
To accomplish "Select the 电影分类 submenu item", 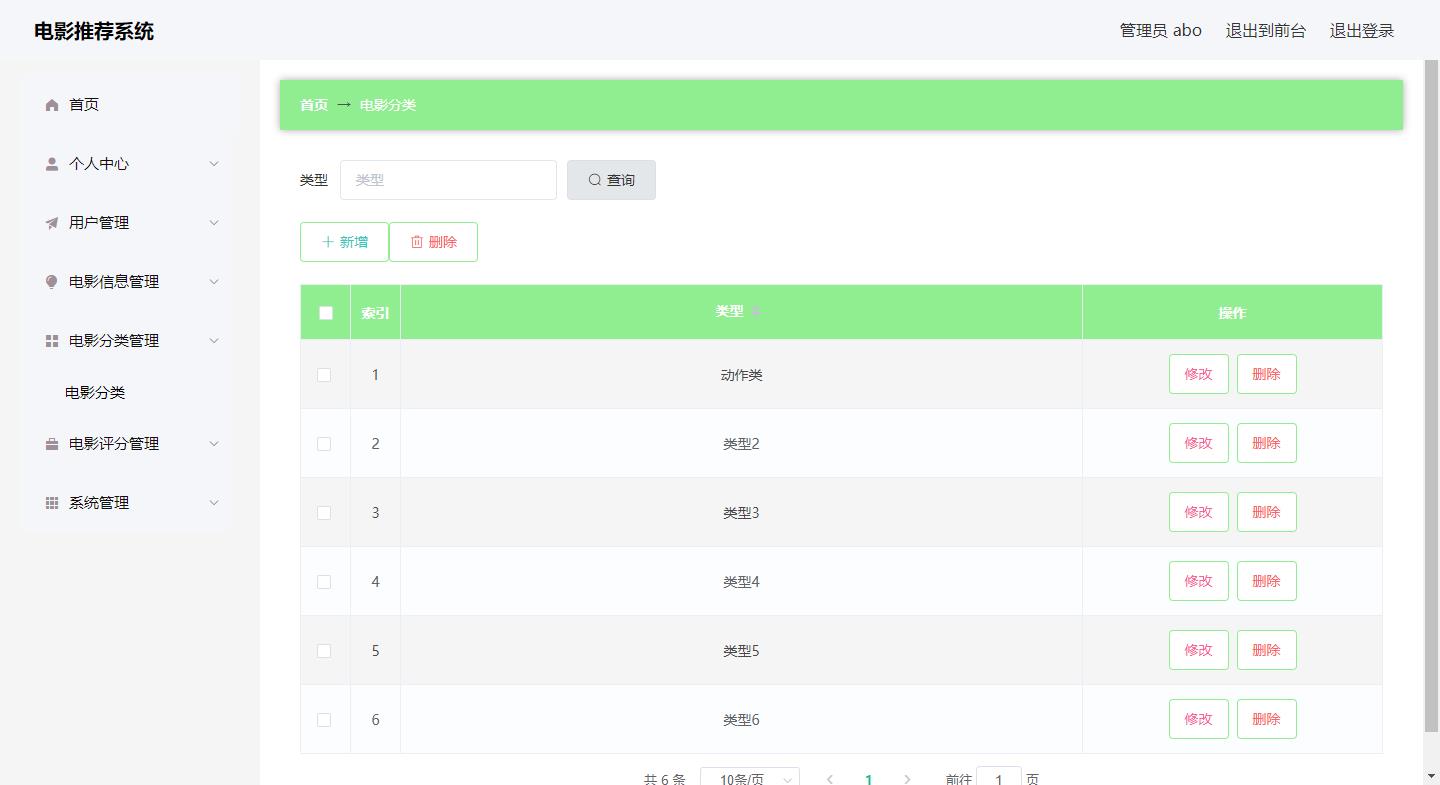I will [x=95, y=393].
